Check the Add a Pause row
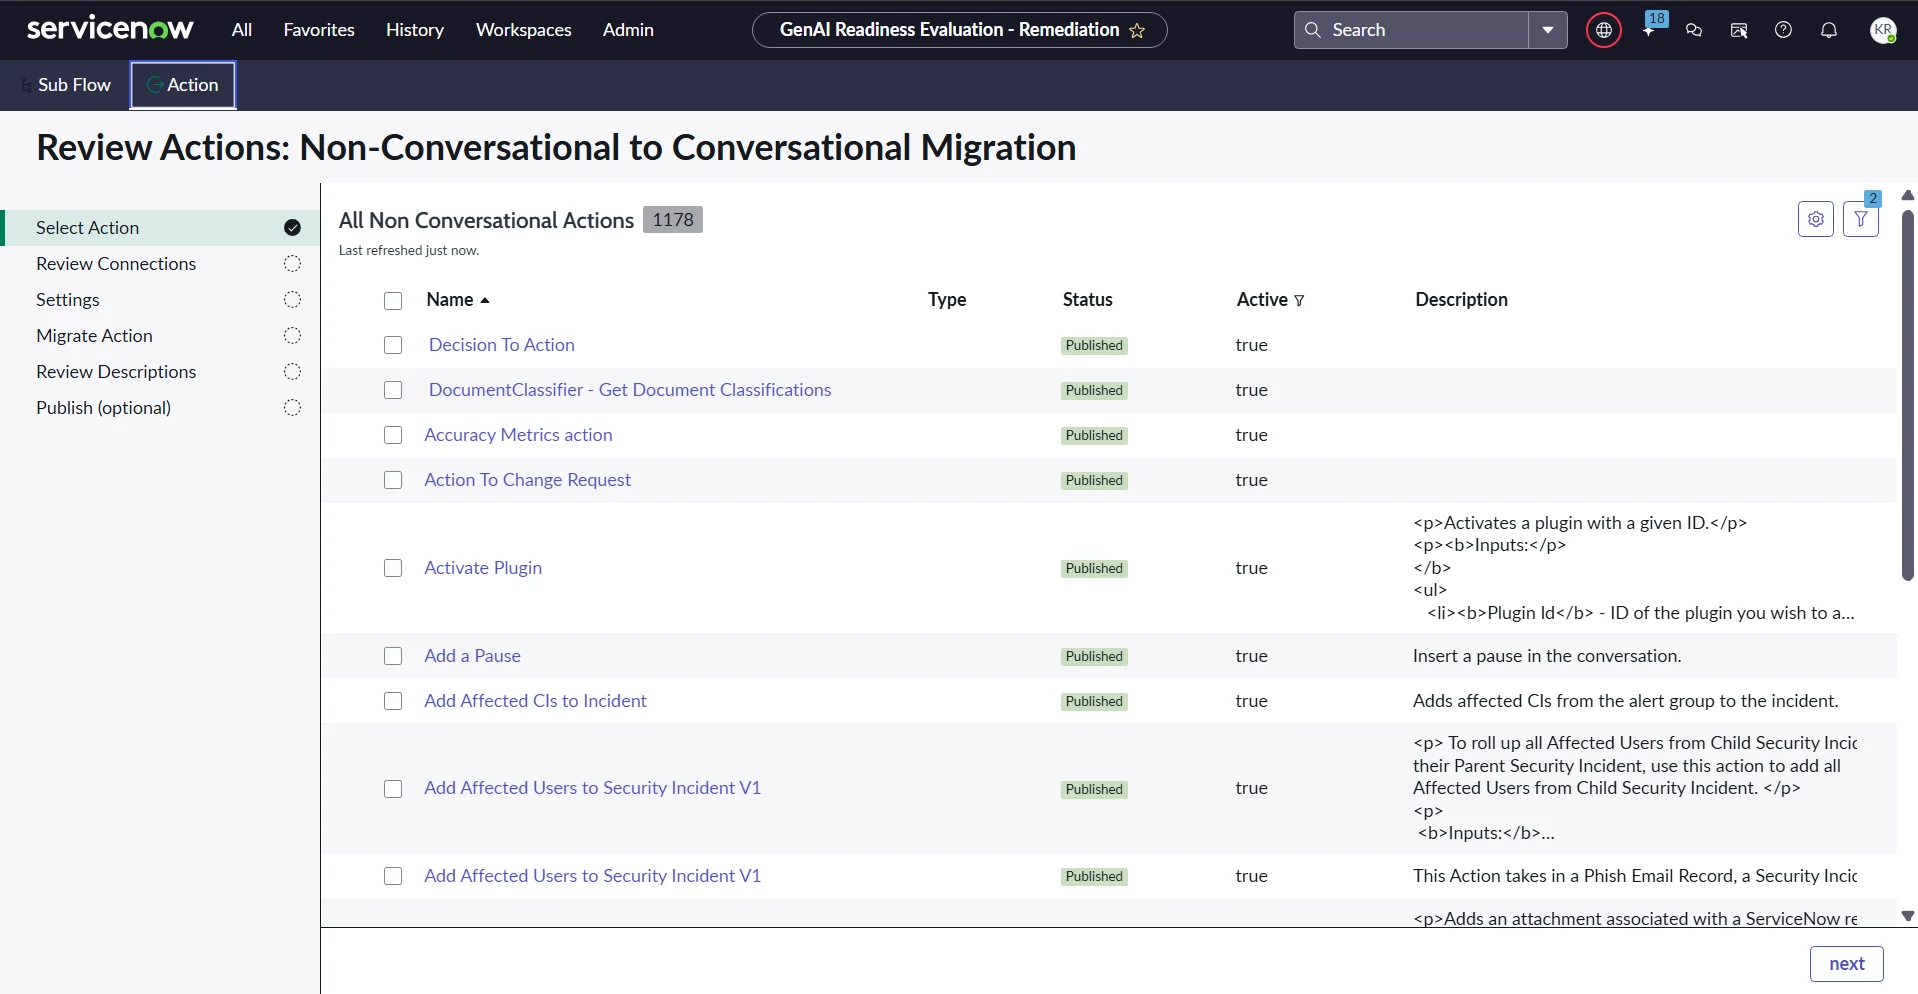Image resolution: width=1918 pixels, height=994 pixels. coord(393,656)
